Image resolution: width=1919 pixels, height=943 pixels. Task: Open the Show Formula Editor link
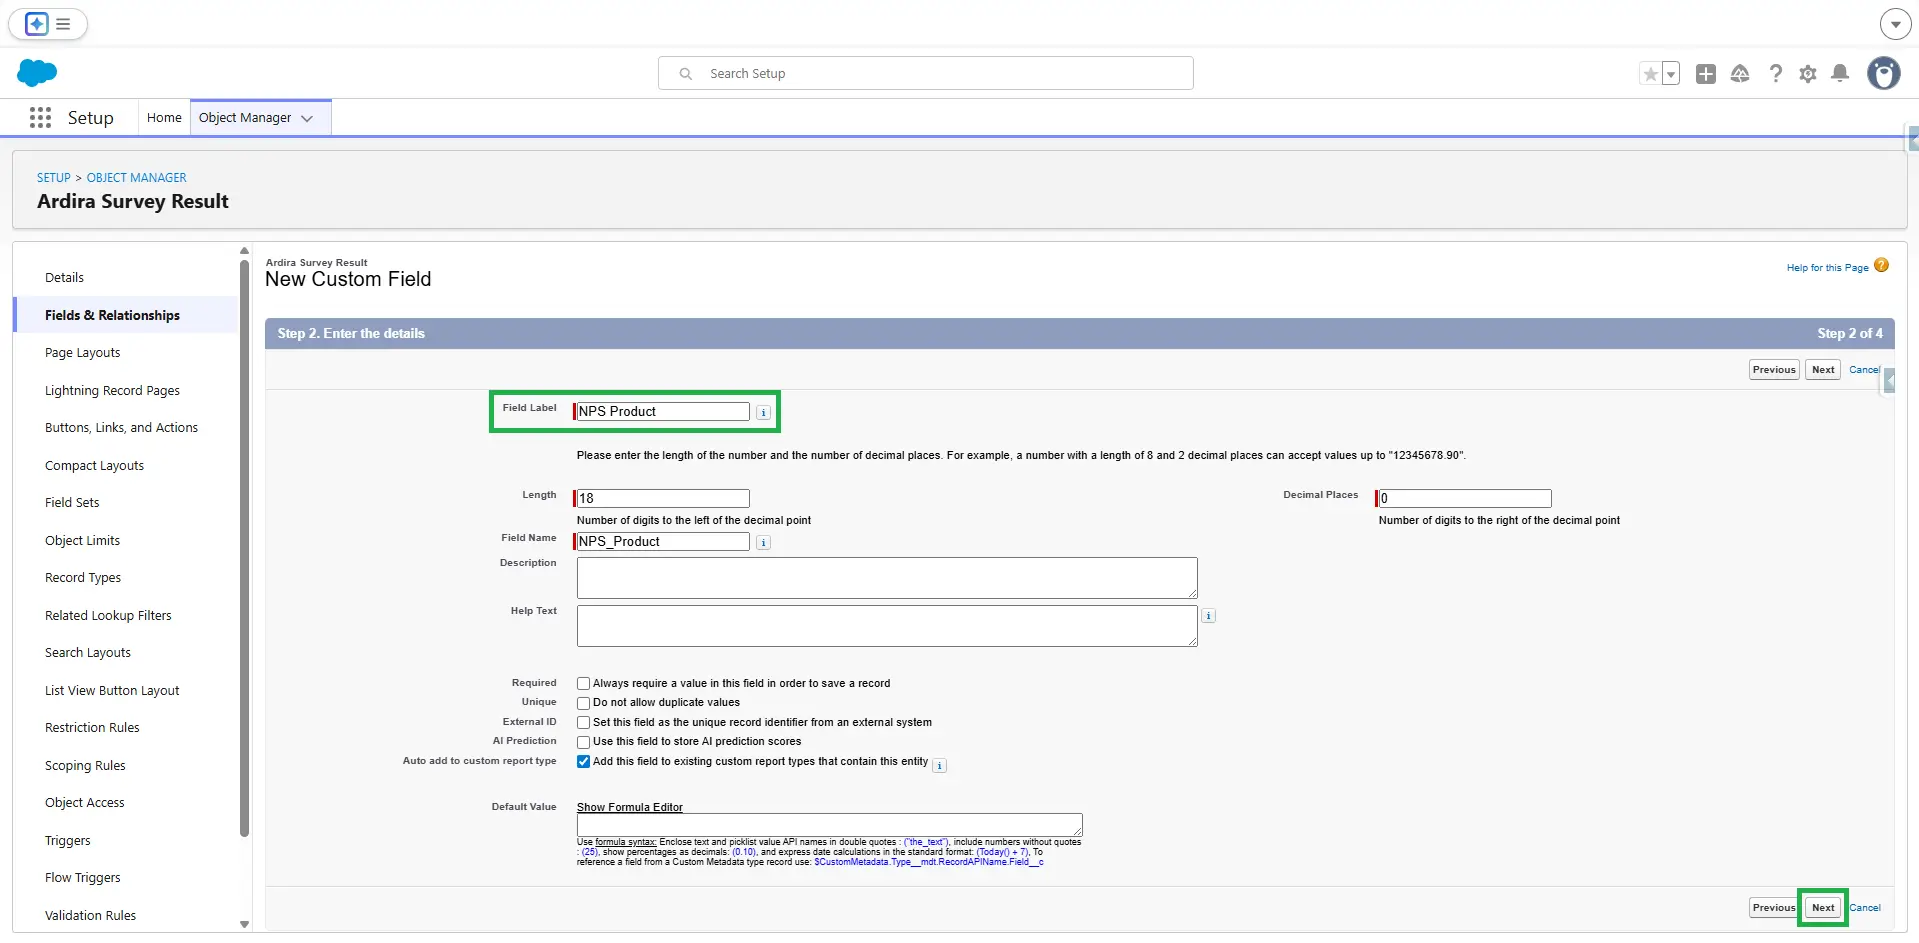click(629, 807)
